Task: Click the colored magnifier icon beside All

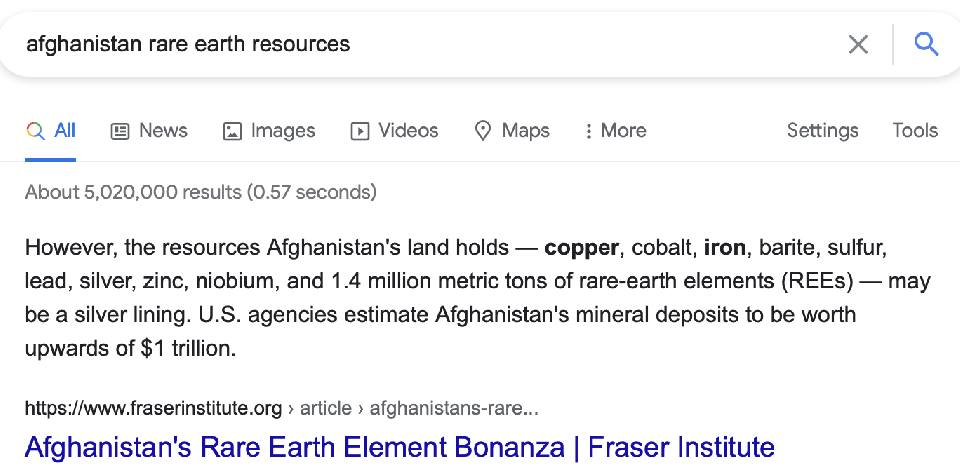Action: (35, 131)
